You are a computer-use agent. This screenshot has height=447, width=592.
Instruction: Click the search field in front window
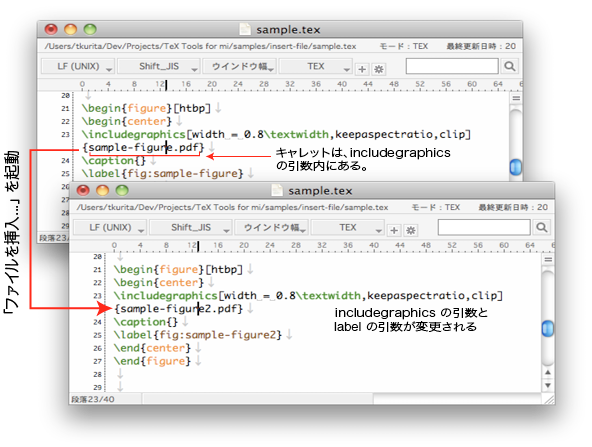(484, 227)
